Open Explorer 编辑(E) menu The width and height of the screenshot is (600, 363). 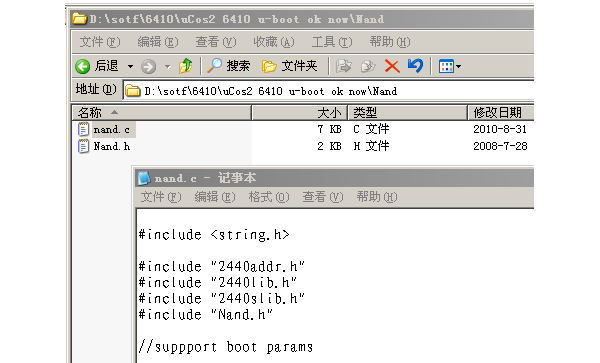click(x=158, y=42)
